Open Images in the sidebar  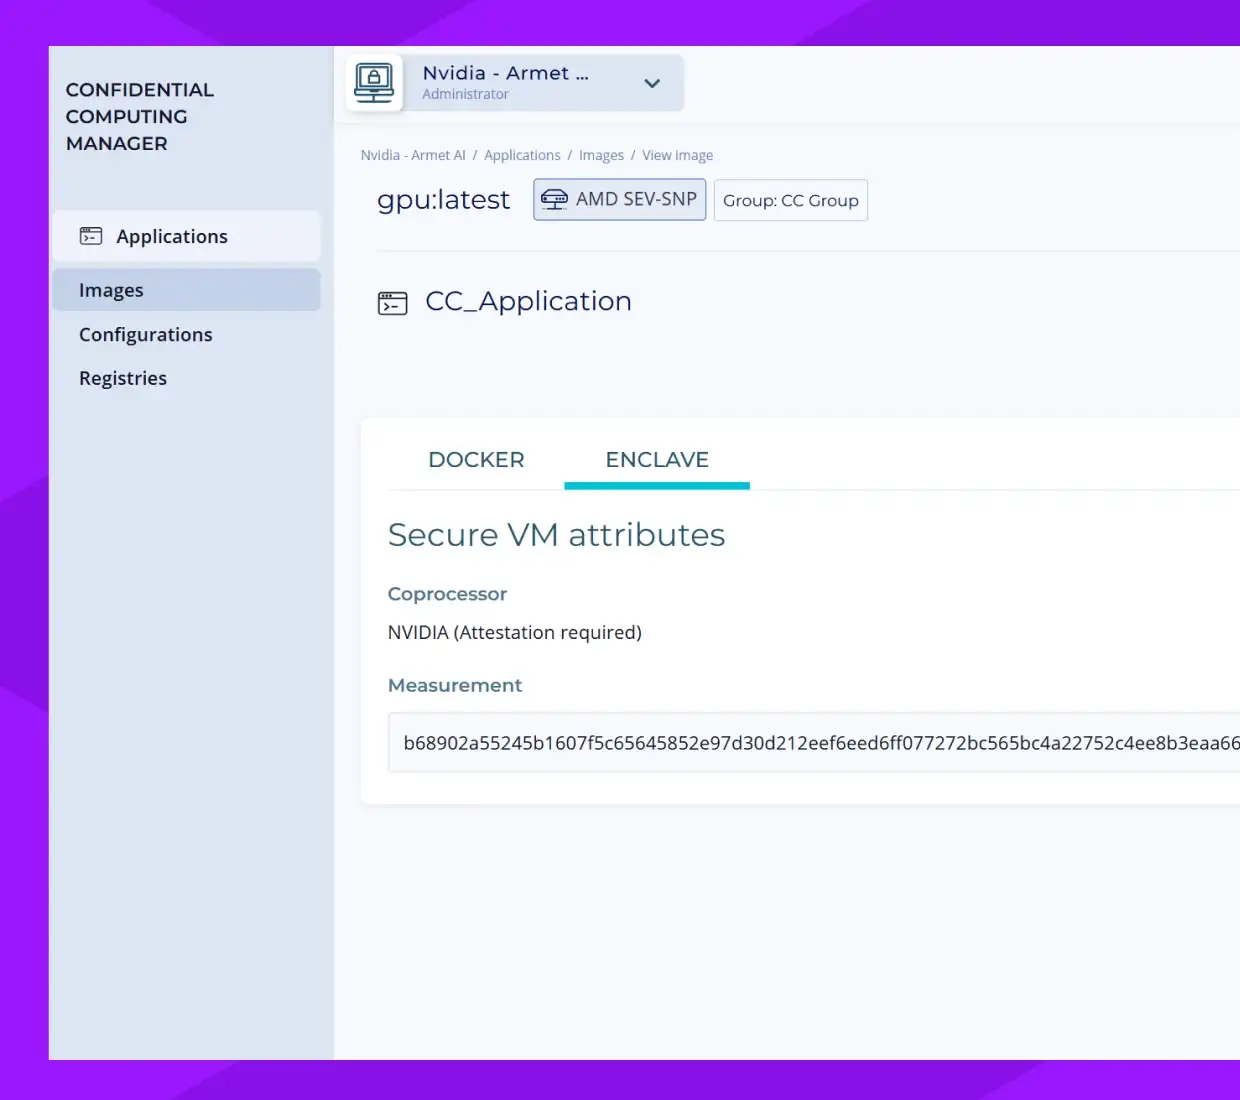coord(111,290)
